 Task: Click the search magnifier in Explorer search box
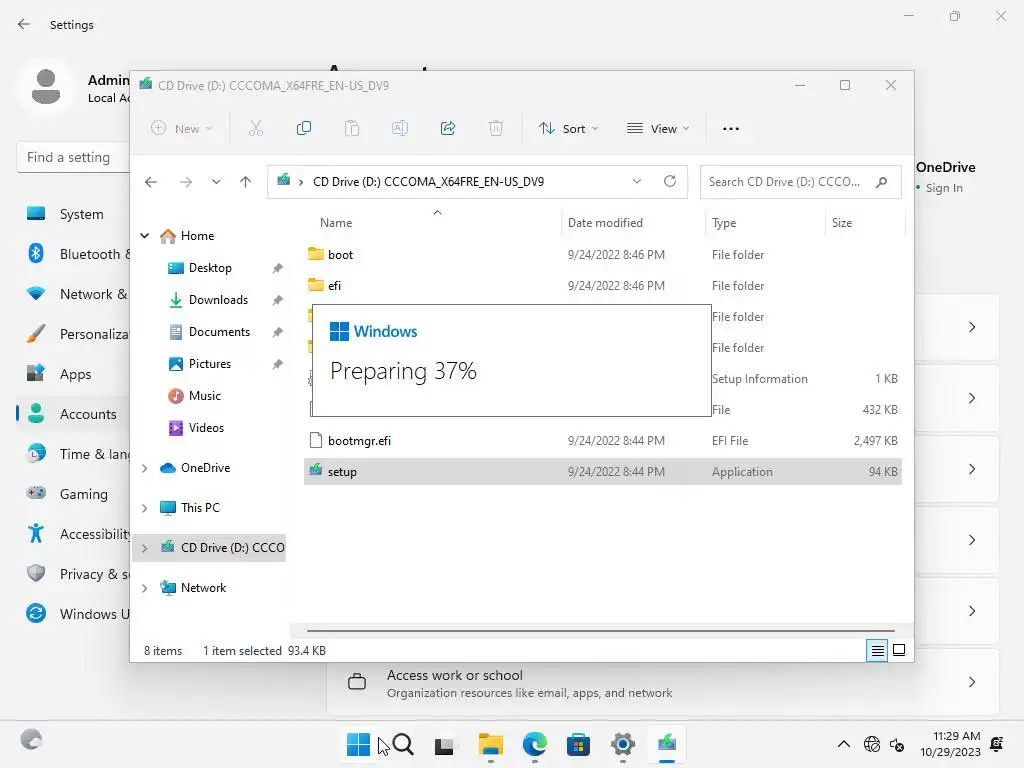tap(882, 182)
